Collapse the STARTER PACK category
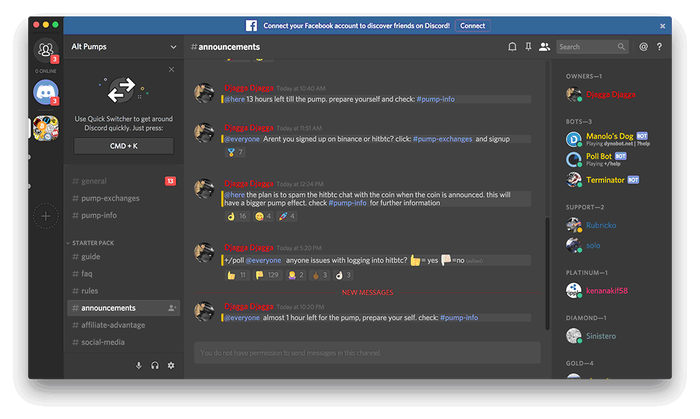Image resolution: width=700 pixels, height=419 pixels. (x=91, y=243)
